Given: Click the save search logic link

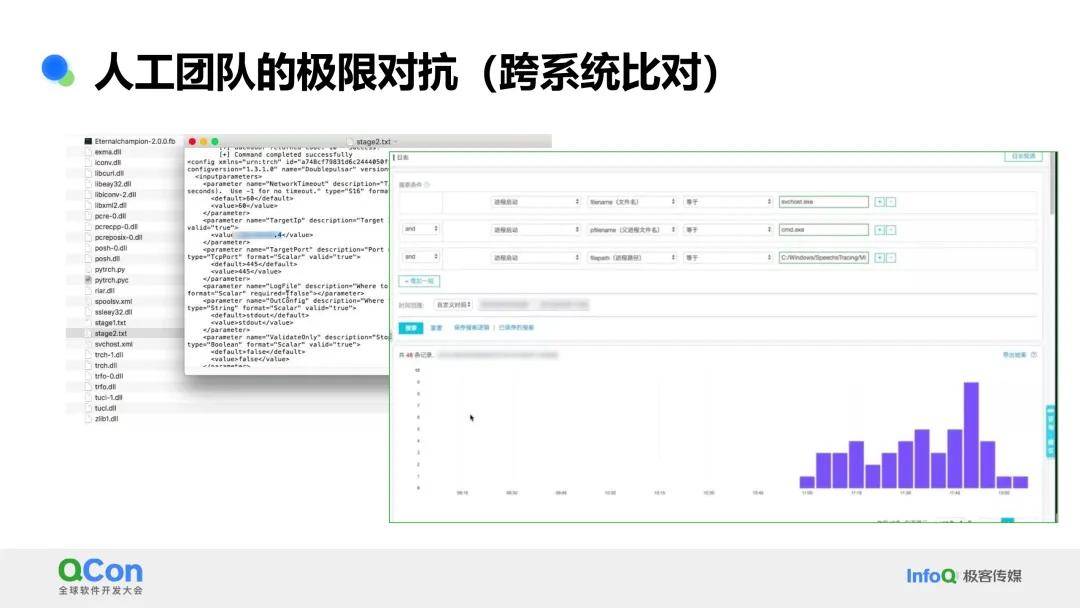Looking at the screenshot, I should pos(471,328).
